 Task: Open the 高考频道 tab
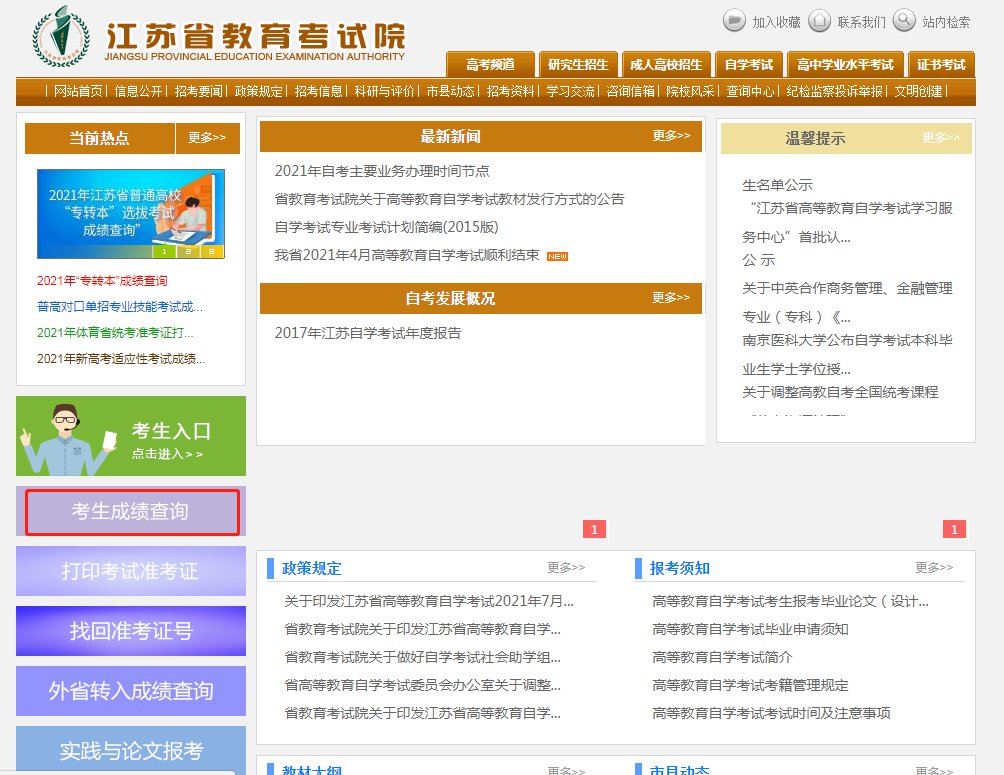490,65
